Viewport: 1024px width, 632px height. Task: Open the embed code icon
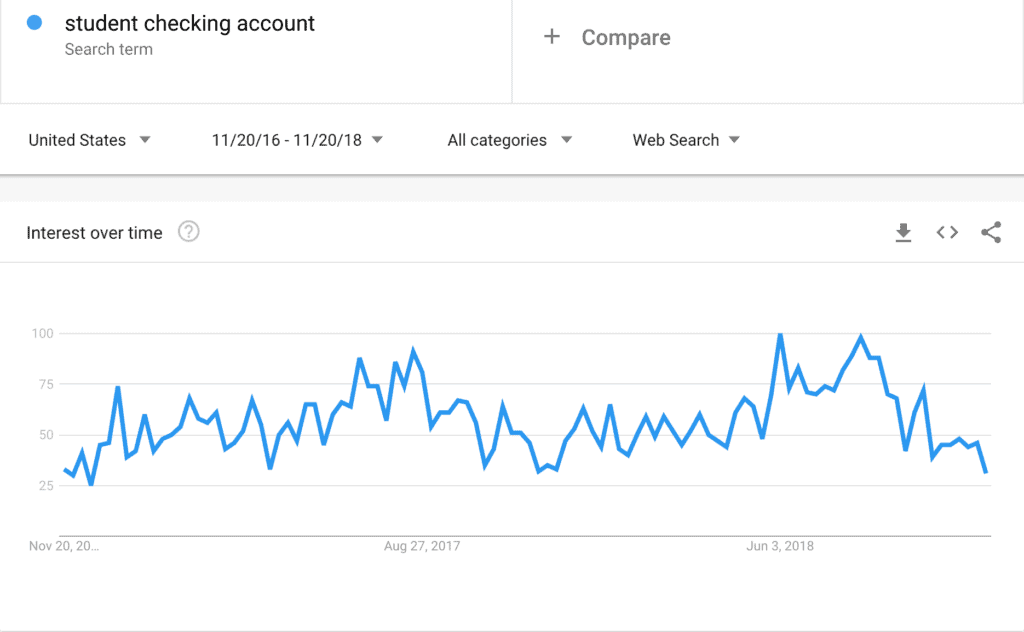(947, 232)
